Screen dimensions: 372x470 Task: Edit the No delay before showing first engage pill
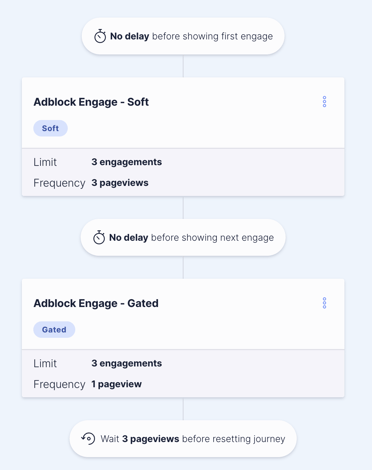tap(183, 36)
